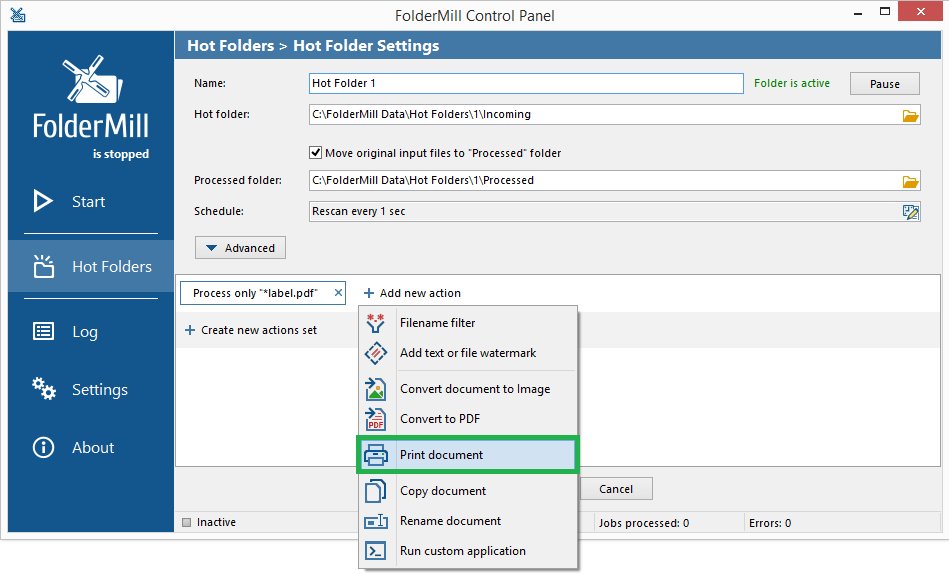Click the Filename filter funnel icon
The height and width of the screenshot is (574, 949).
(x=375, y=323)
